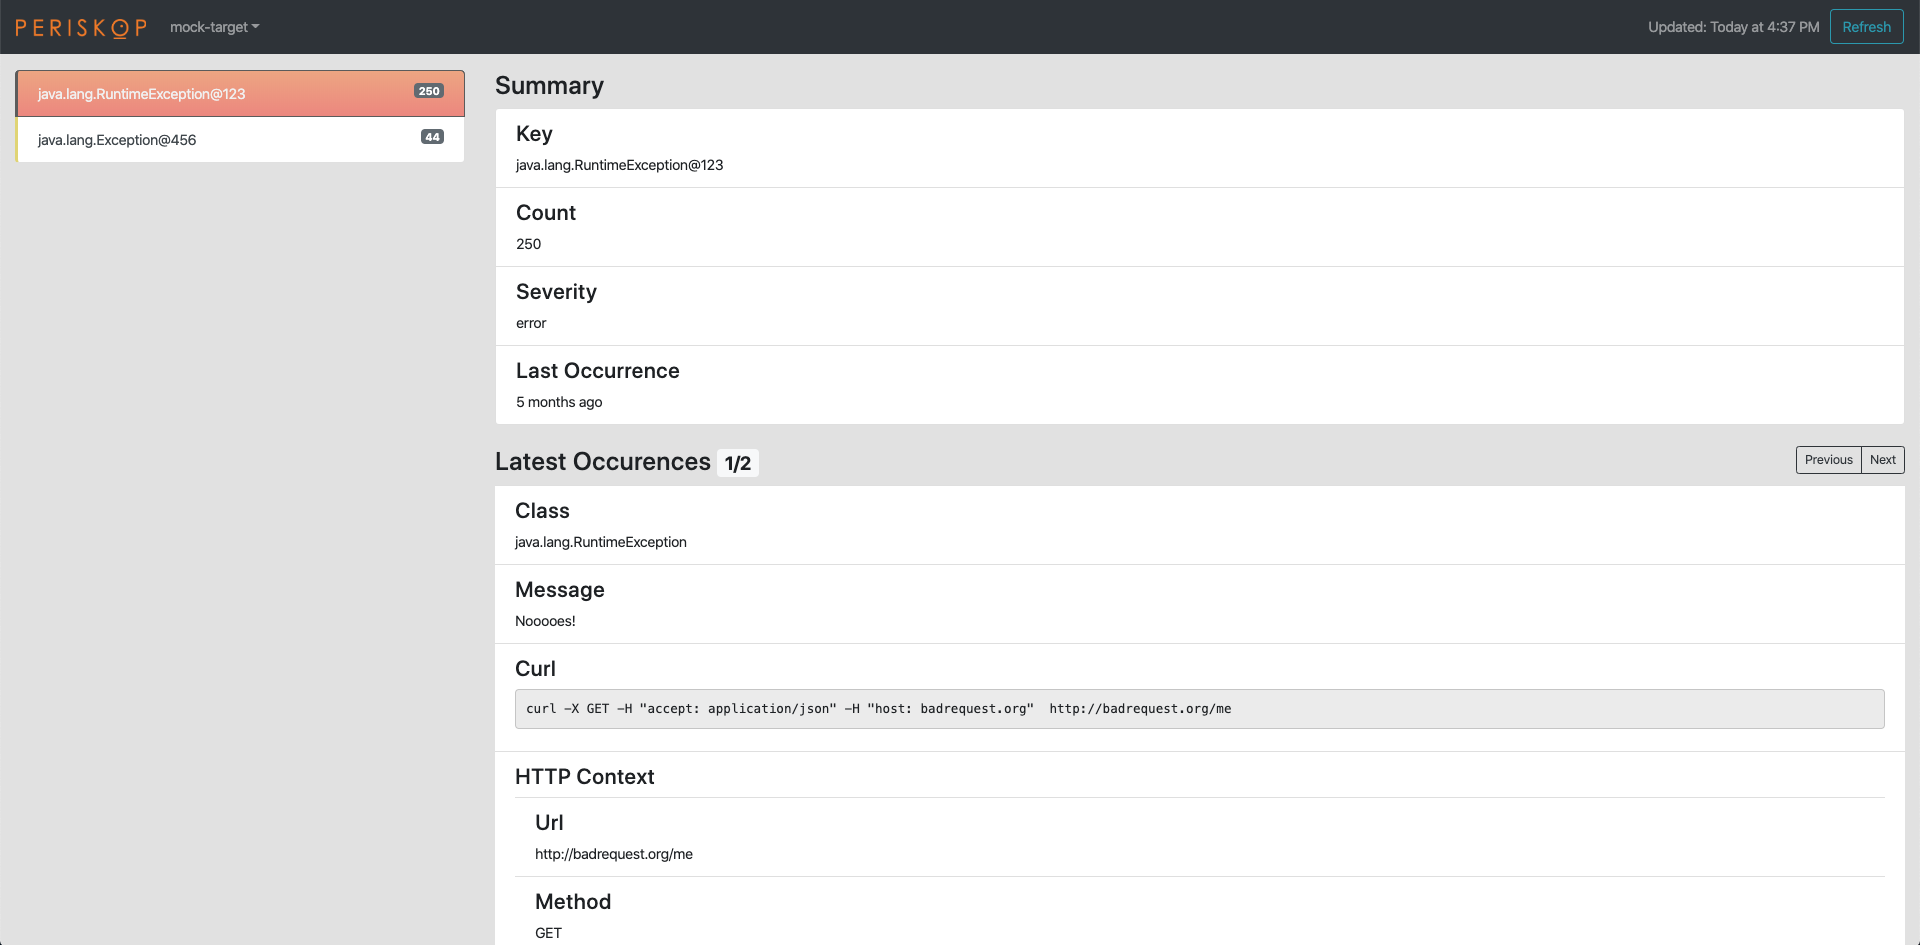1920x945 pixels.
Task: Click the http://badrequest.org/me Url value
Action: point(614,854)
